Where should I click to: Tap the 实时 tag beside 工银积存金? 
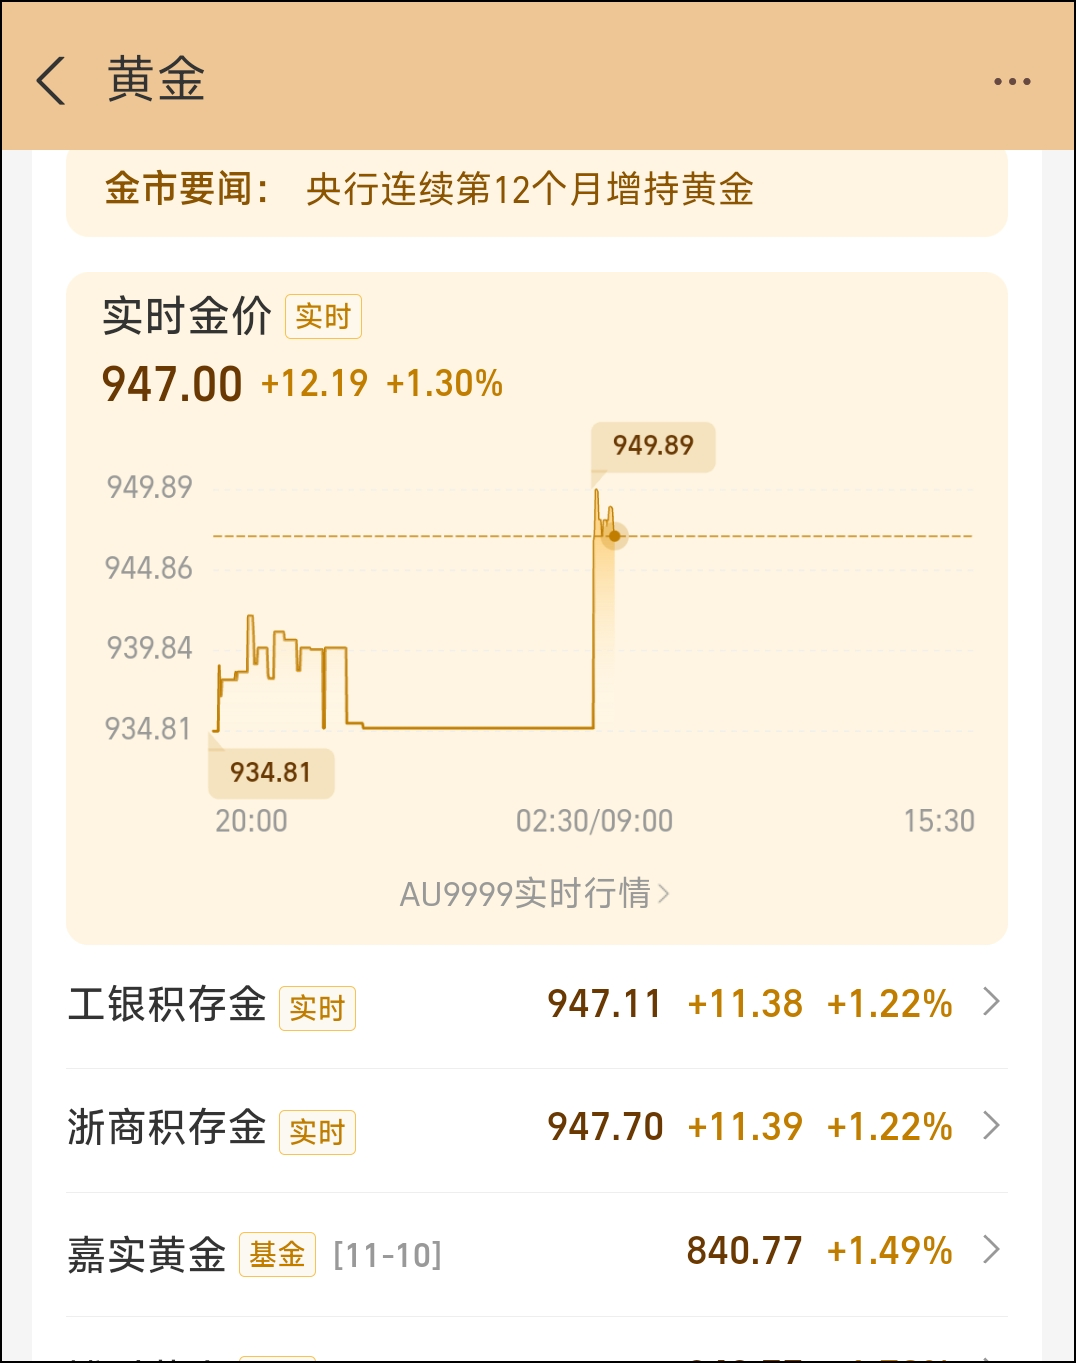click(x=317, y=1008)
